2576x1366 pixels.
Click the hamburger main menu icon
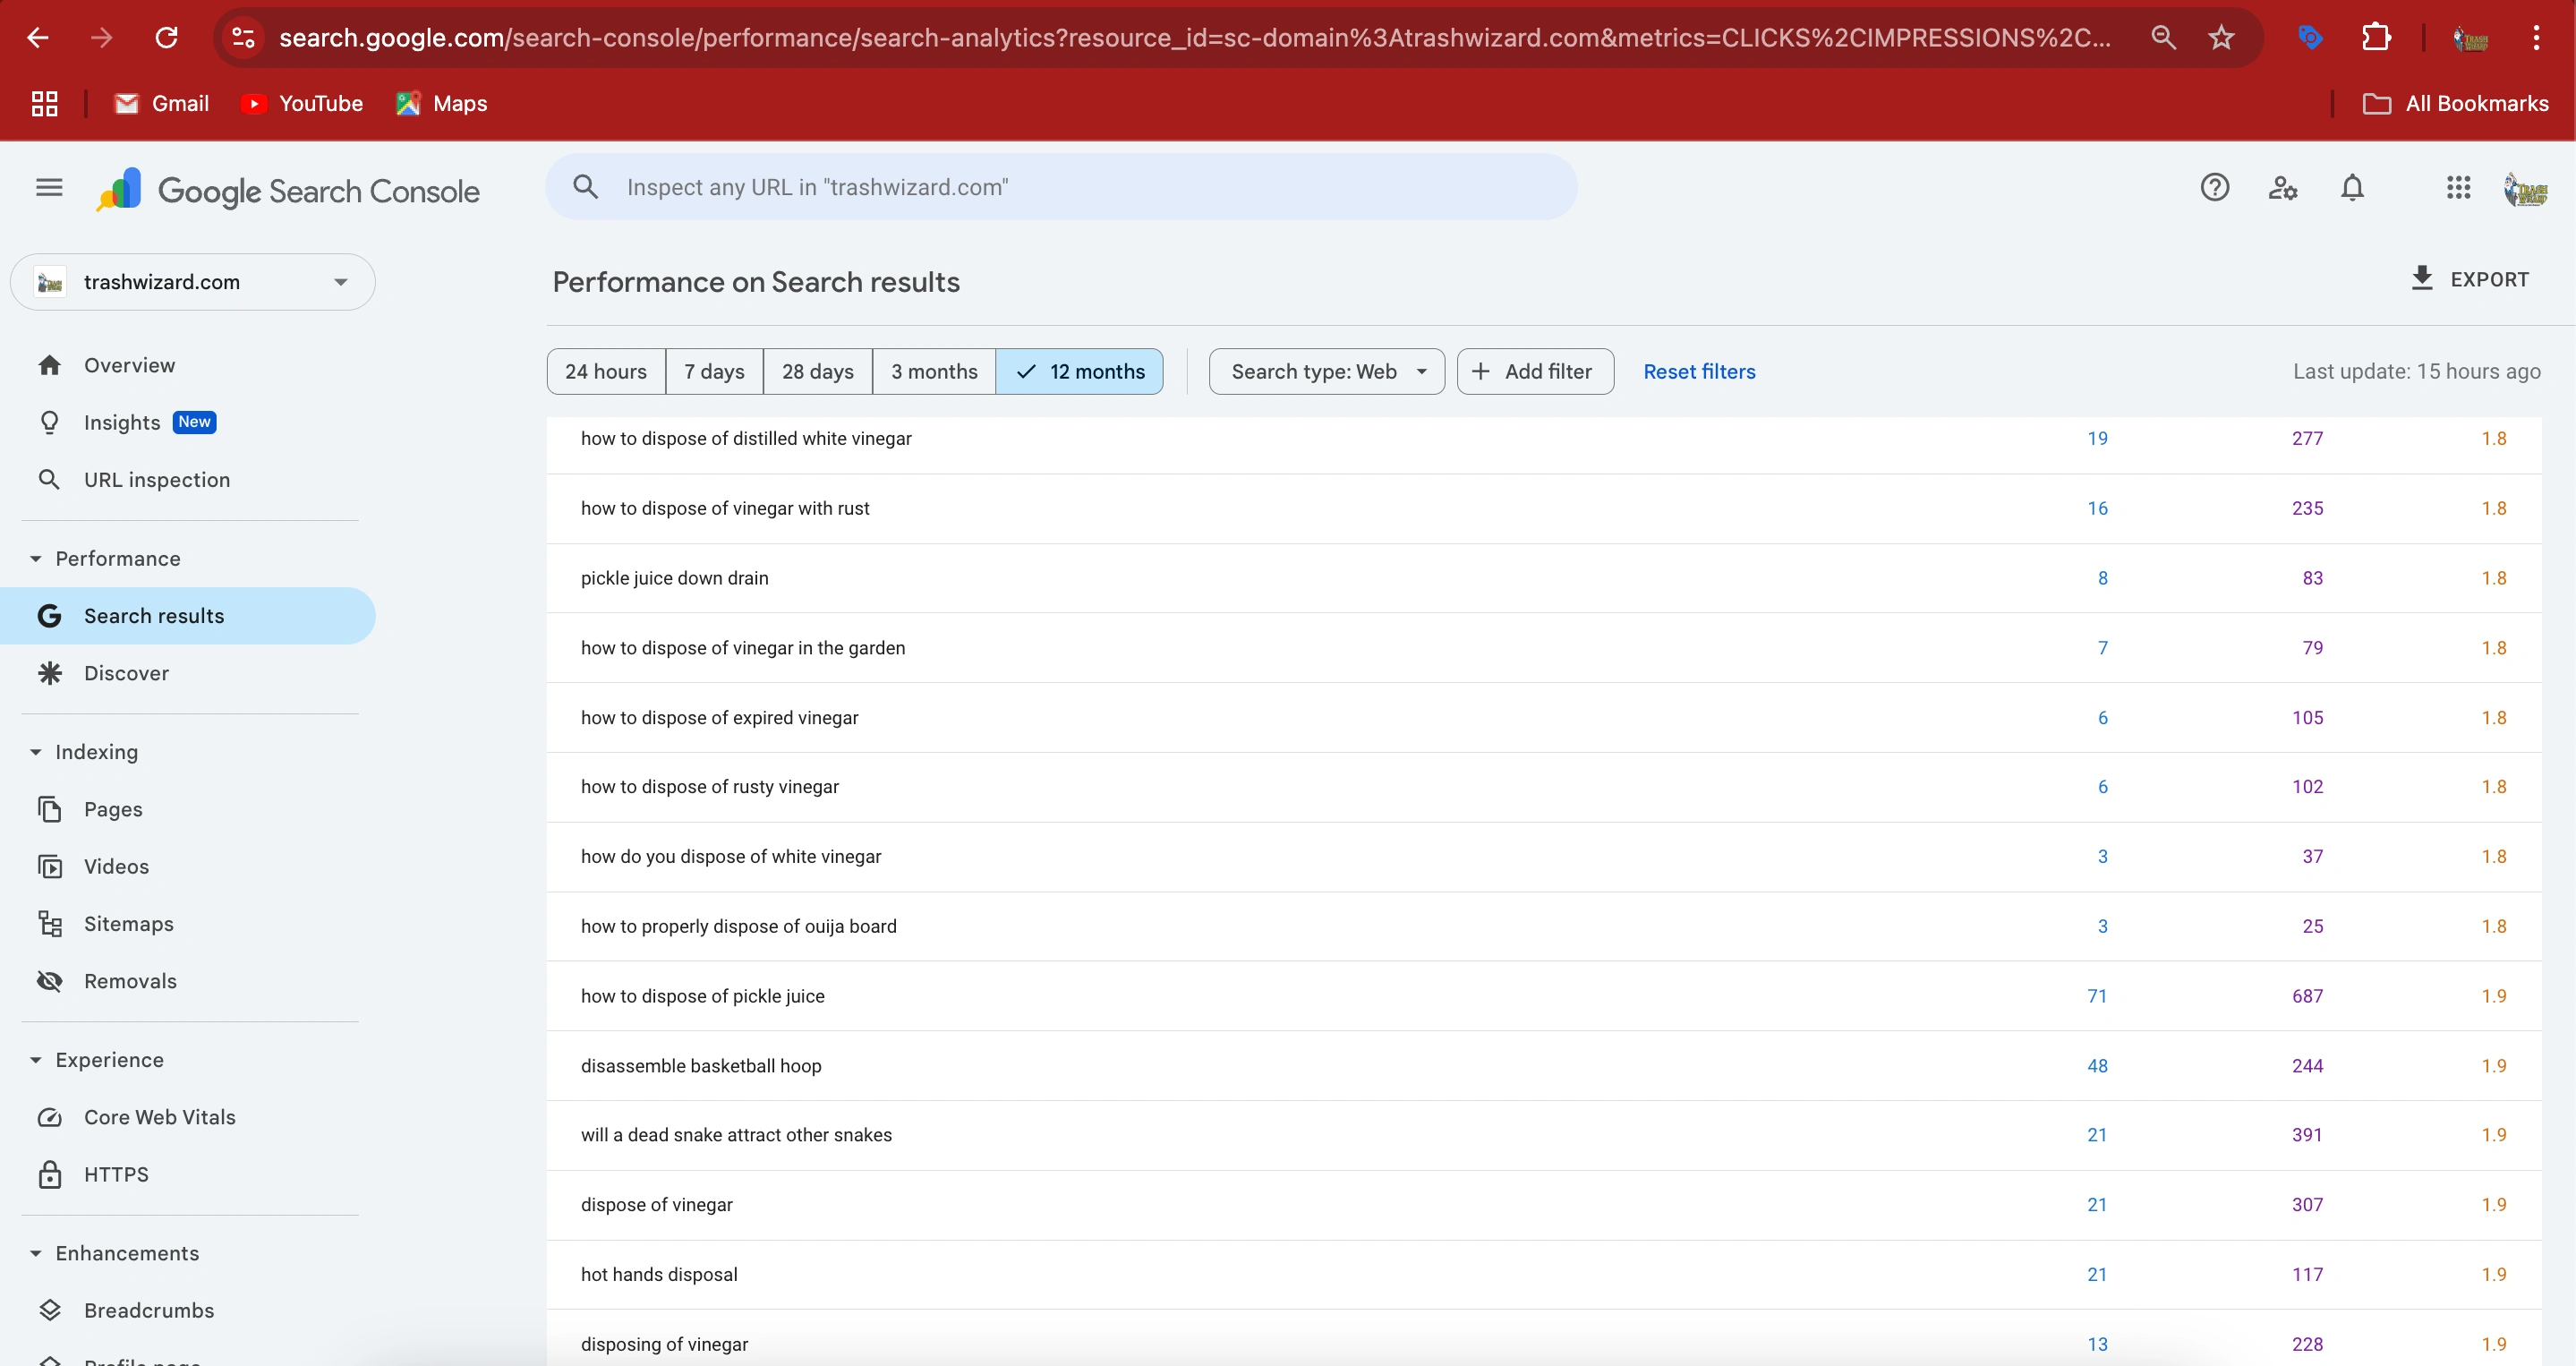[49, 188]
